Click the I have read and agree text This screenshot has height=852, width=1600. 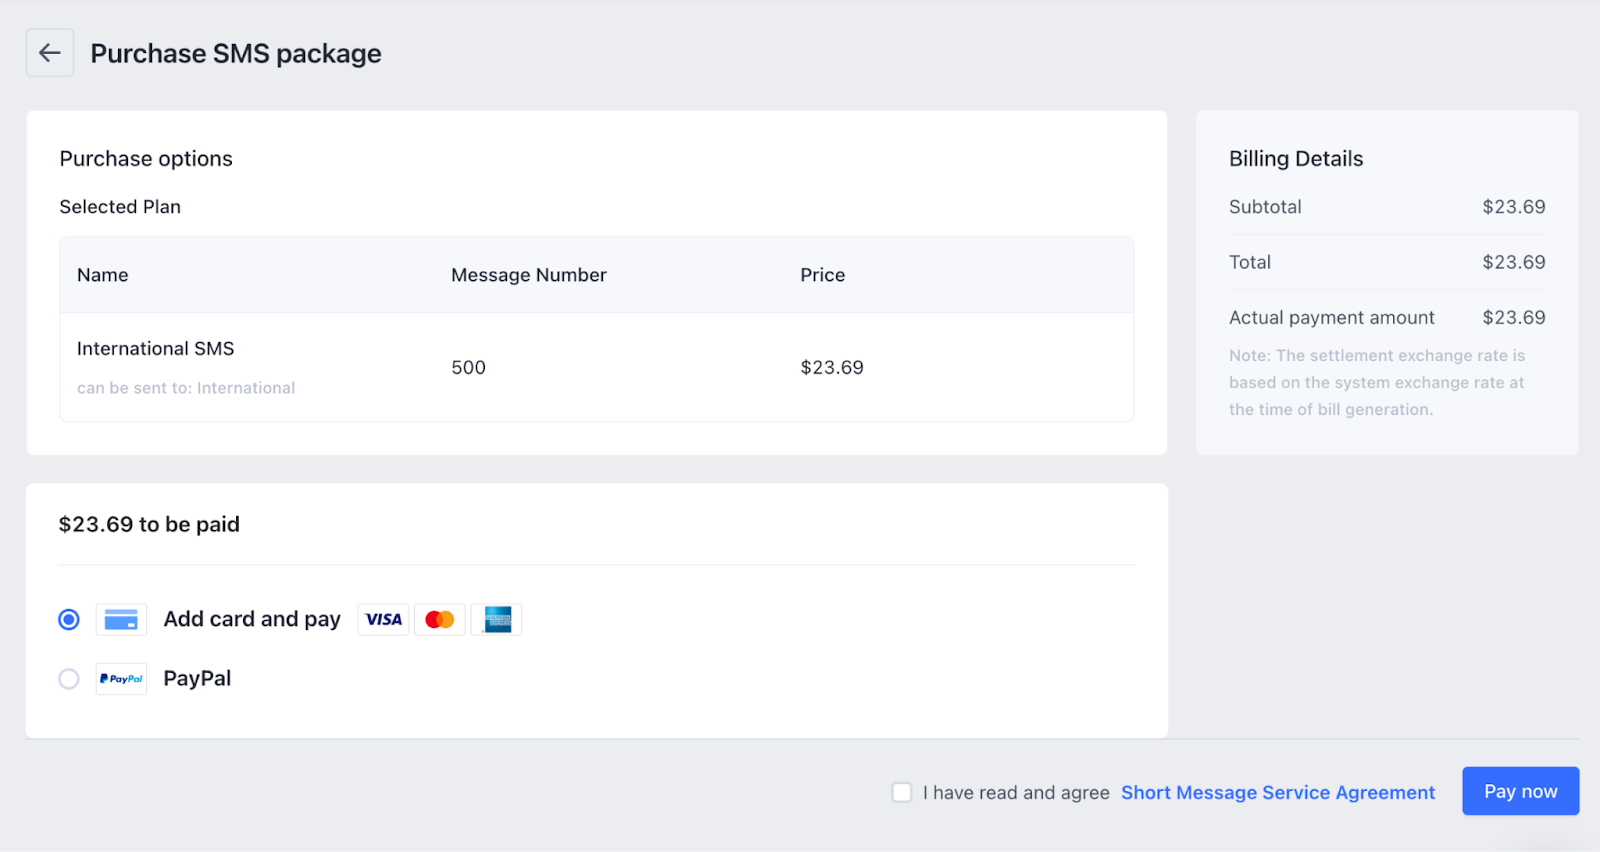pyautogui.click(x=1016, y=792)
